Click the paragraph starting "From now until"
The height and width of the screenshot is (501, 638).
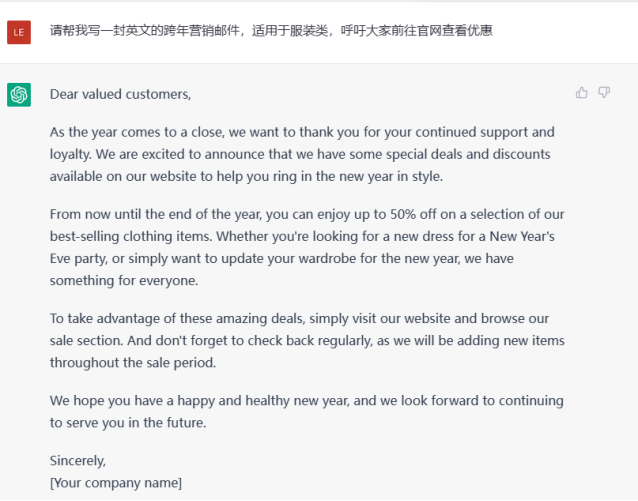pyautogui.click(x=307, y=247)
